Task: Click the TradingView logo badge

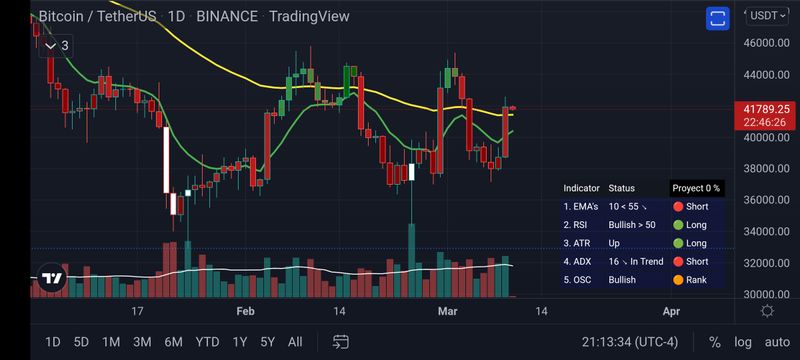Action: [x=52, y=278]
